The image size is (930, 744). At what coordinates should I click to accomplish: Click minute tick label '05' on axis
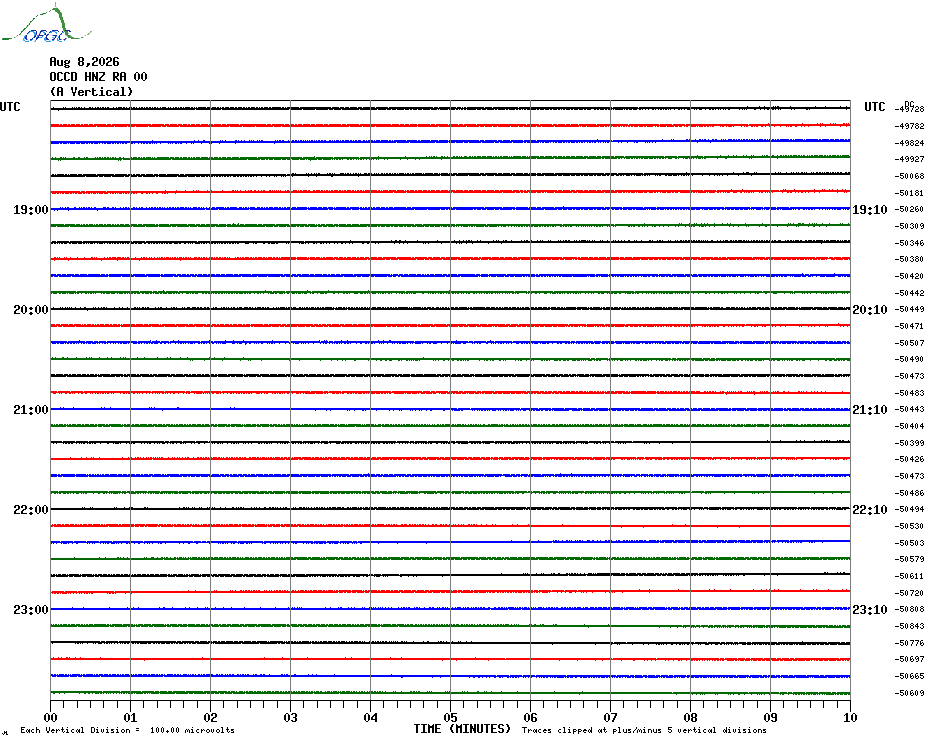coord(450,717)
